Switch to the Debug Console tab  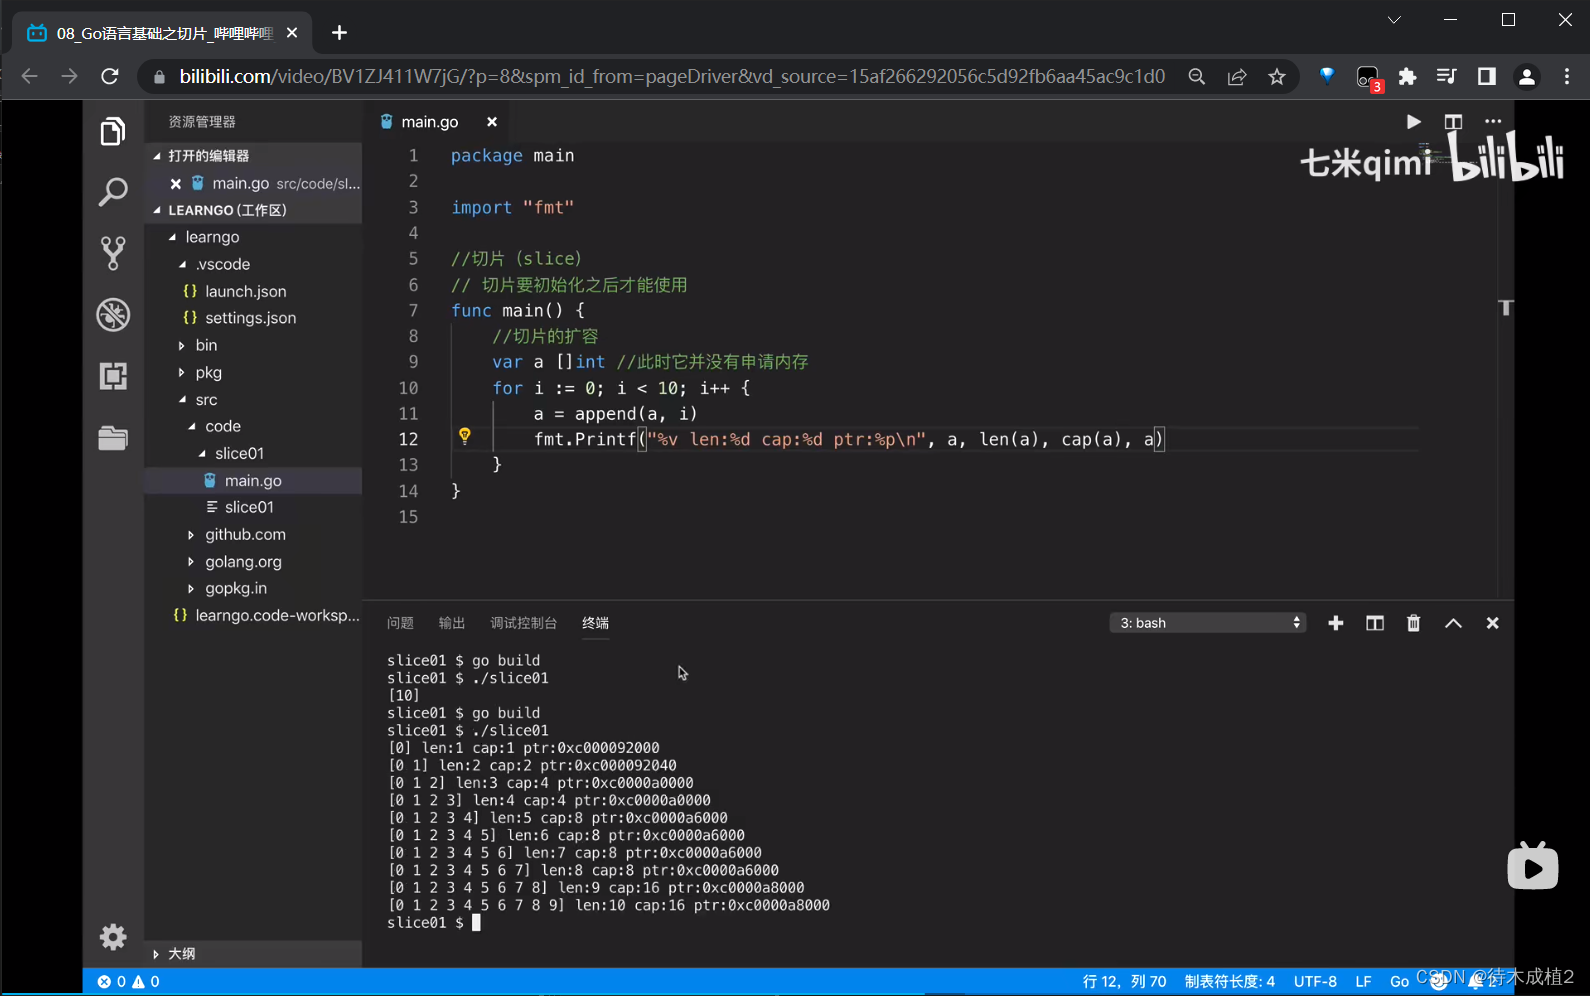click(524, 623)
